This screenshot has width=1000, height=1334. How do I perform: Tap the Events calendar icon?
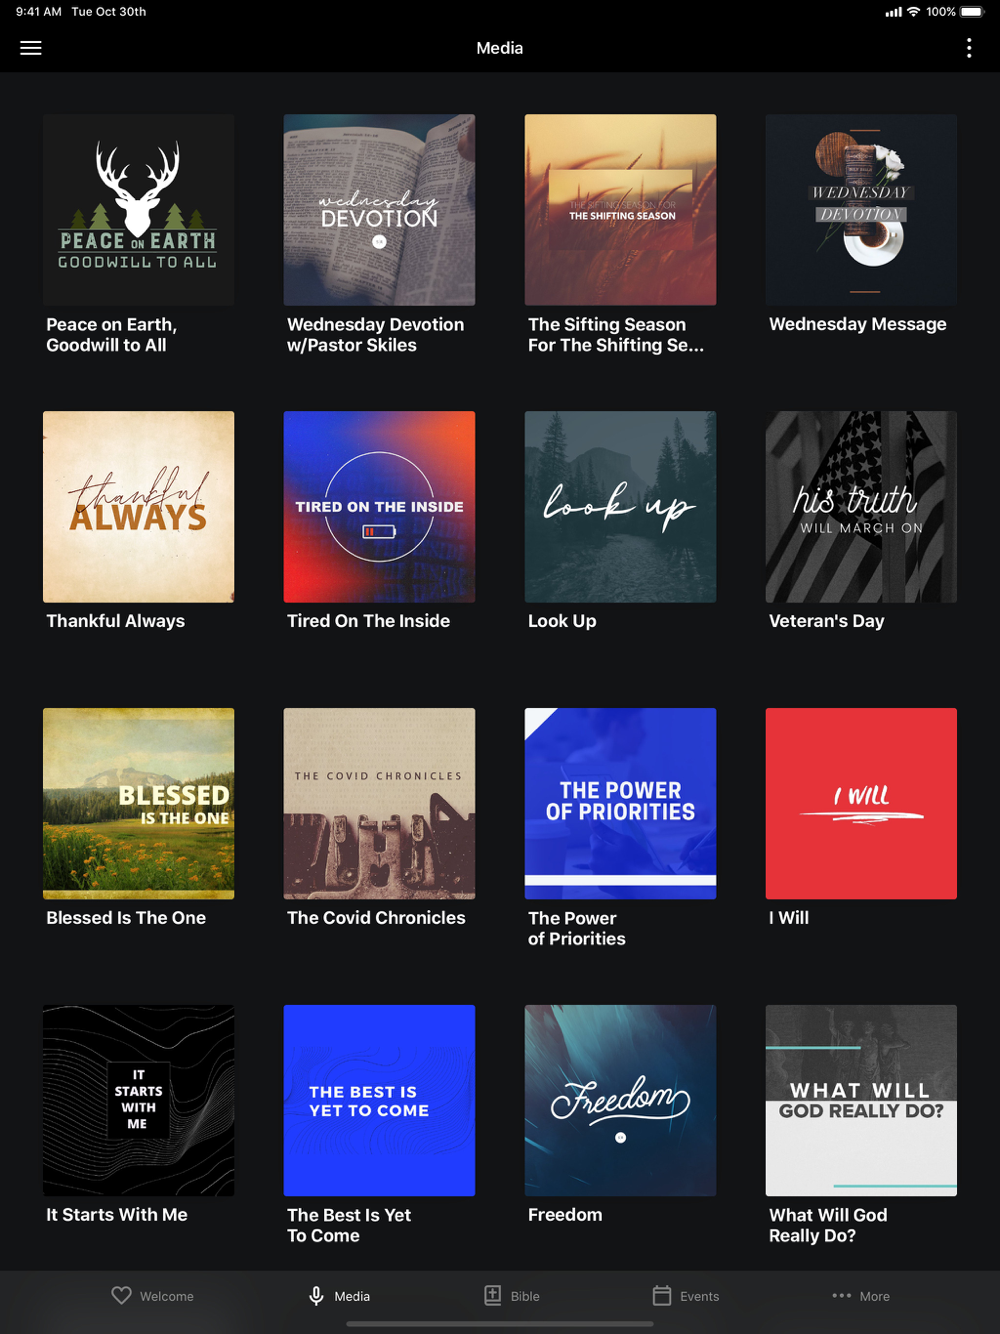(x=662, y=1295)
